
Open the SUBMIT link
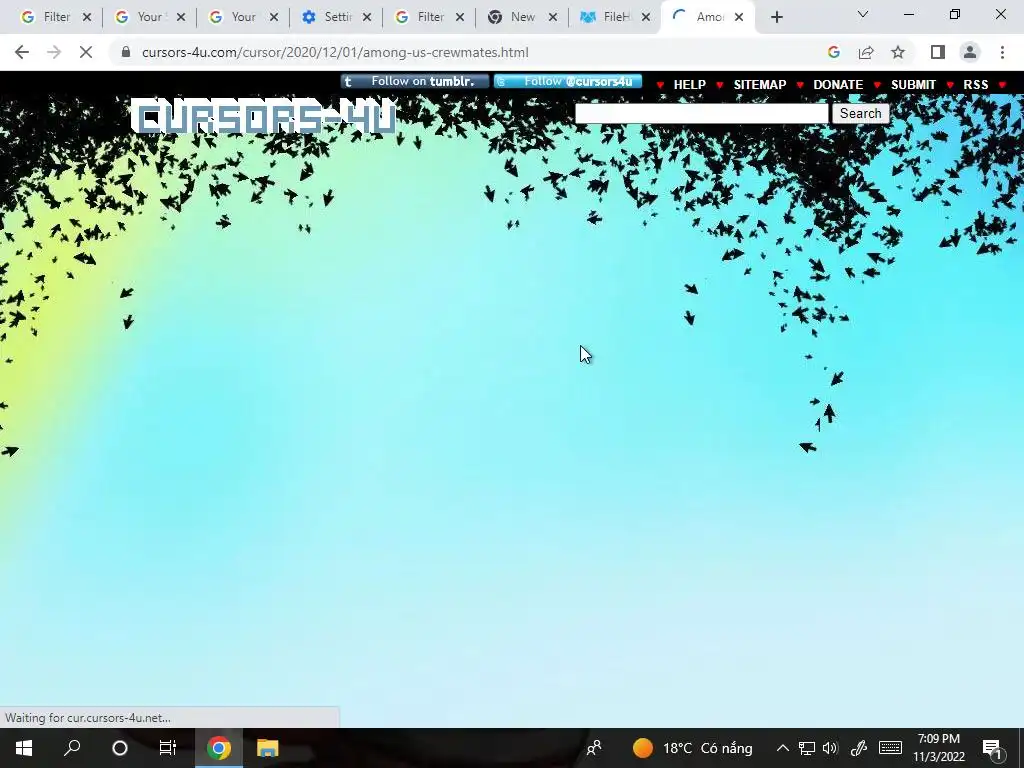coord(913,85)
